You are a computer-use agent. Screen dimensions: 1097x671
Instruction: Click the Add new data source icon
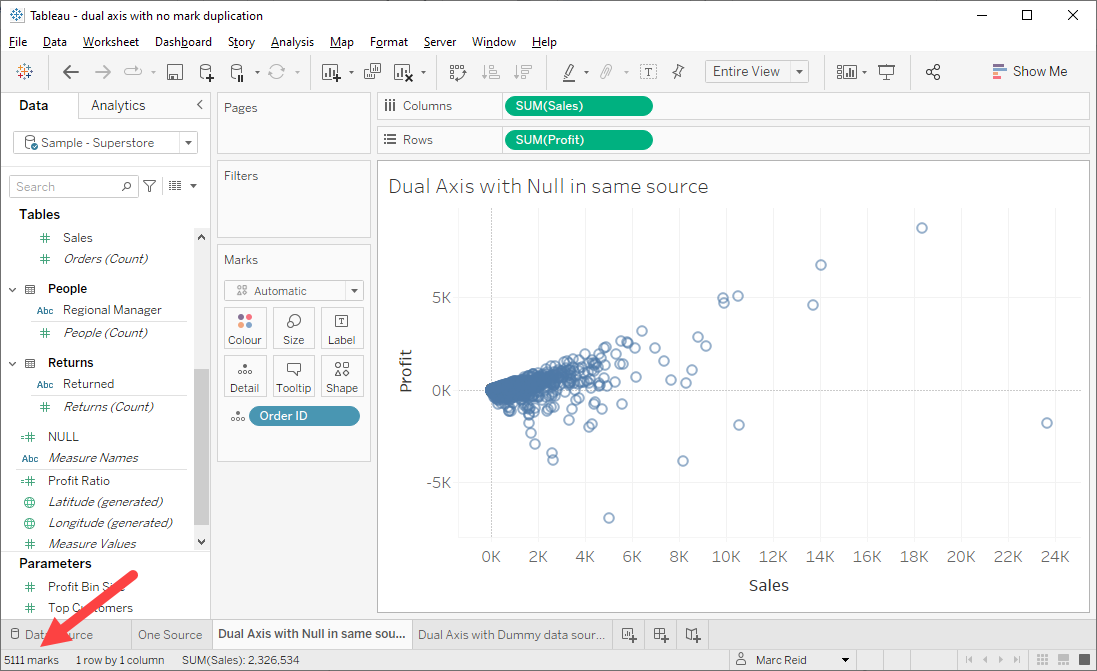point(206,72)
